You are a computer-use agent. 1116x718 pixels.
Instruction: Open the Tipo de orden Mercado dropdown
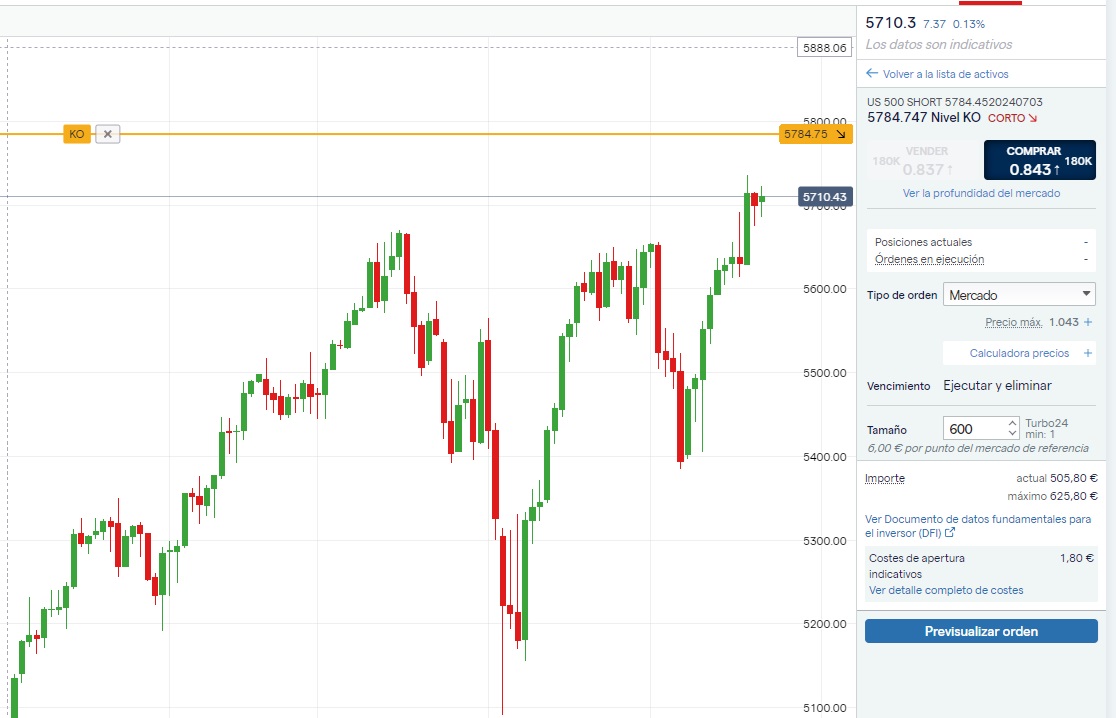[1019, 295]
